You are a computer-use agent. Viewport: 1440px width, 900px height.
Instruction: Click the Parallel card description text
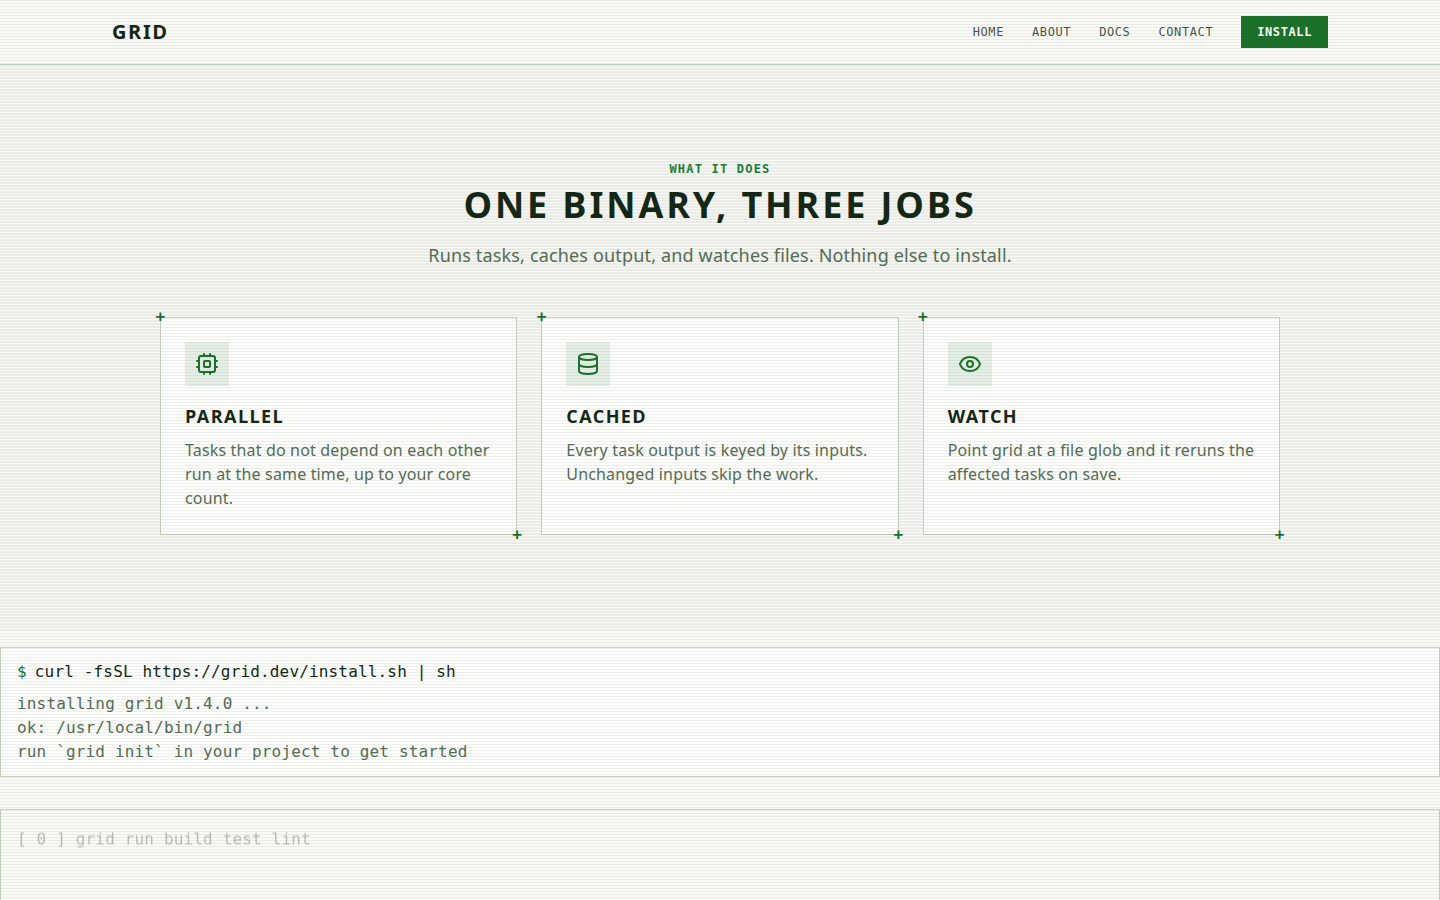(337, 474)
